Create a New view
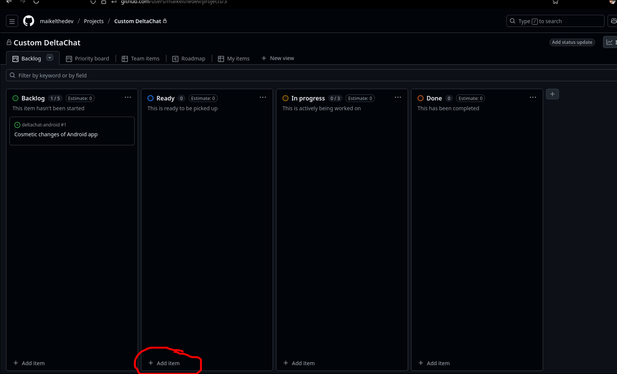The height and width of the screenshot is (374, 617). (278, 58)
